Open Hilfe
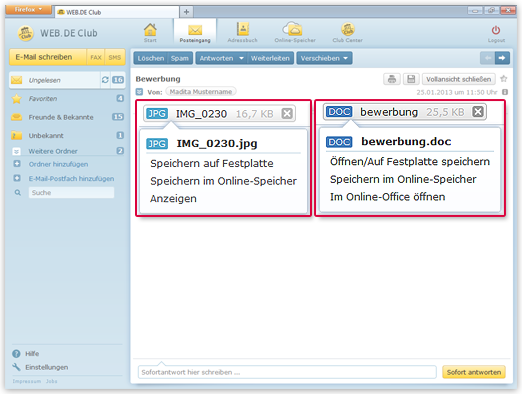The image size is (522, 394). 32,354
